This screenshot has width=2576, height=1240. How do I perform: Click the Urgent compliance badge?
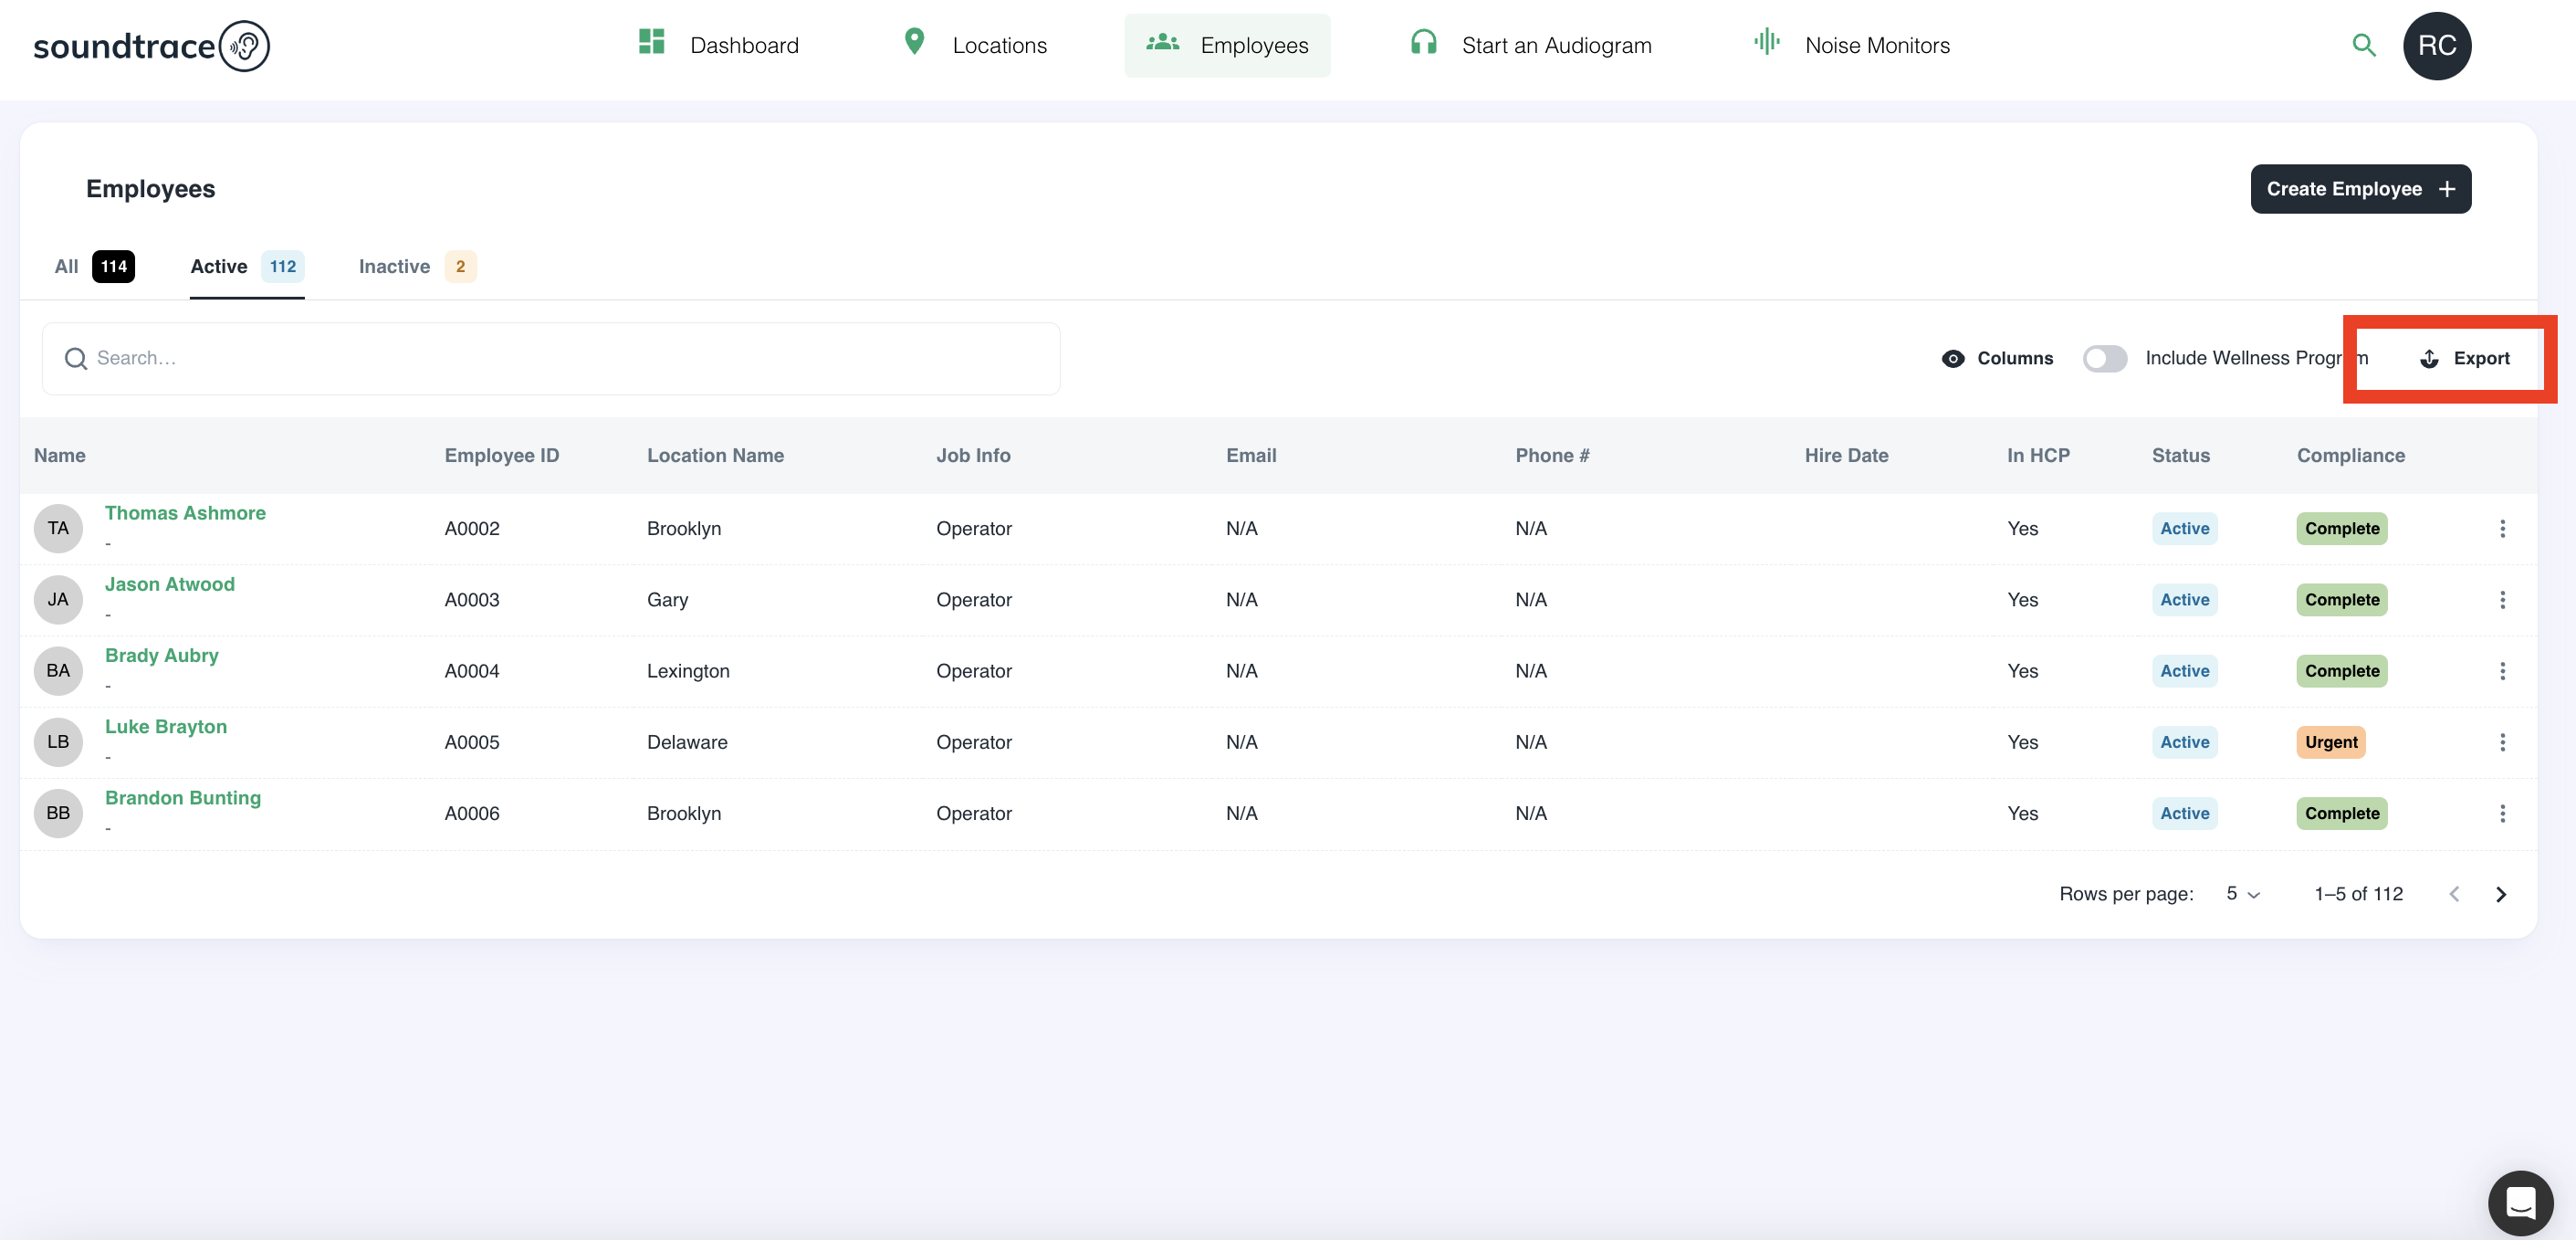pyautogui.click(x=2330, y=742)
